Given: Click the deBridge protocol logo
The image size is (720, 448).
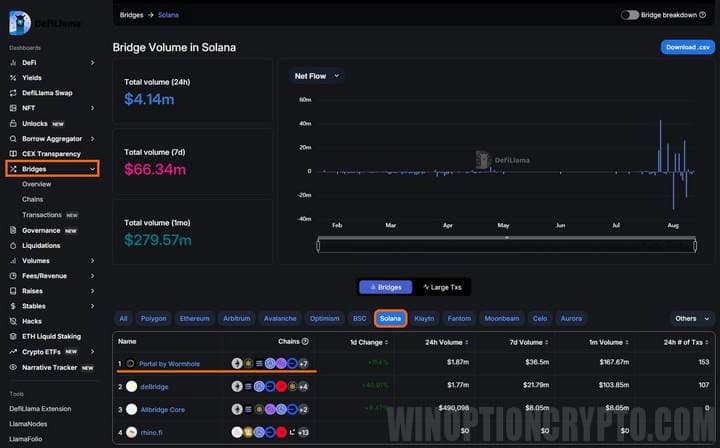Looking at the screenshot, I should [131, 385].
